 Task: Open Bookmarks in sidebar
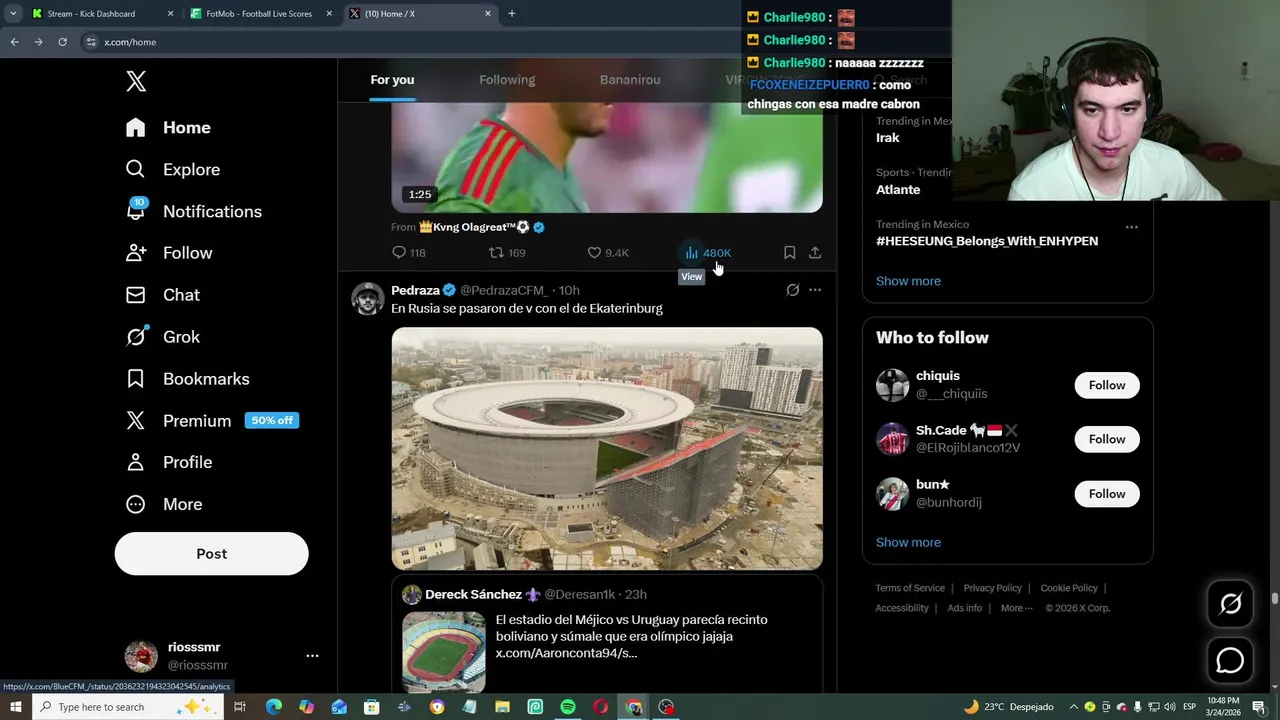click(187, 379)
